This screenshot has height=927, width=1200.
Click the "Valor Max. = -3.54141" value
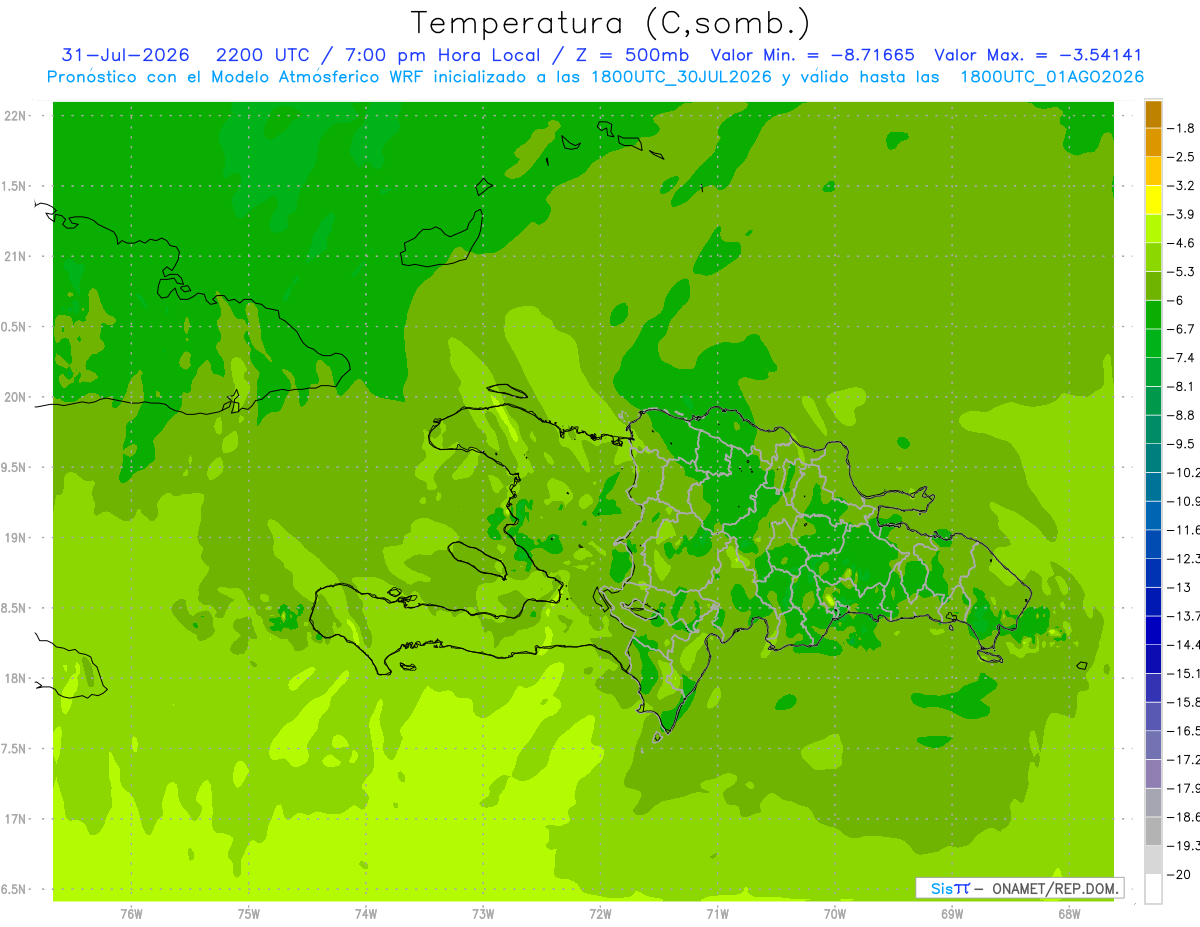pos(1038,55)
